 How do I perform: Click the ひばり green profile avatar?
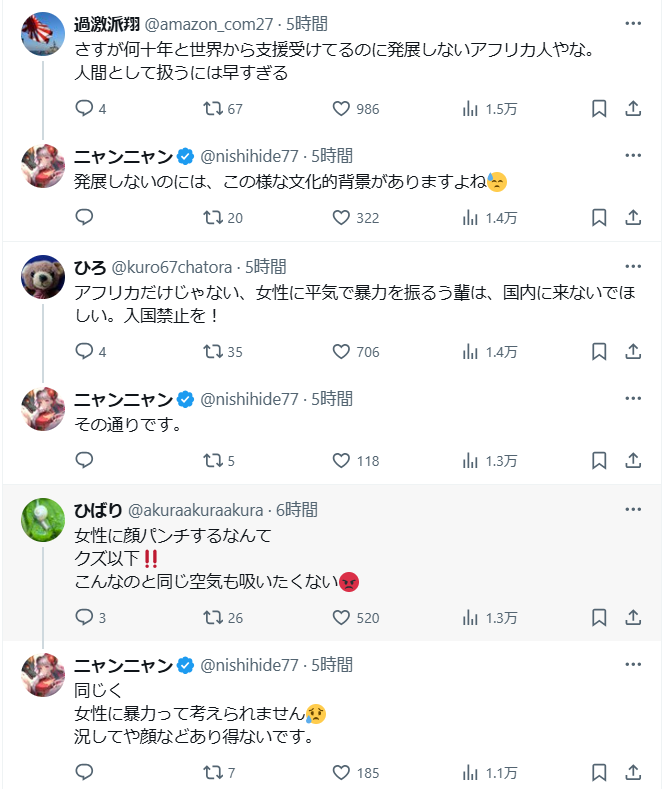click(43, 520)
